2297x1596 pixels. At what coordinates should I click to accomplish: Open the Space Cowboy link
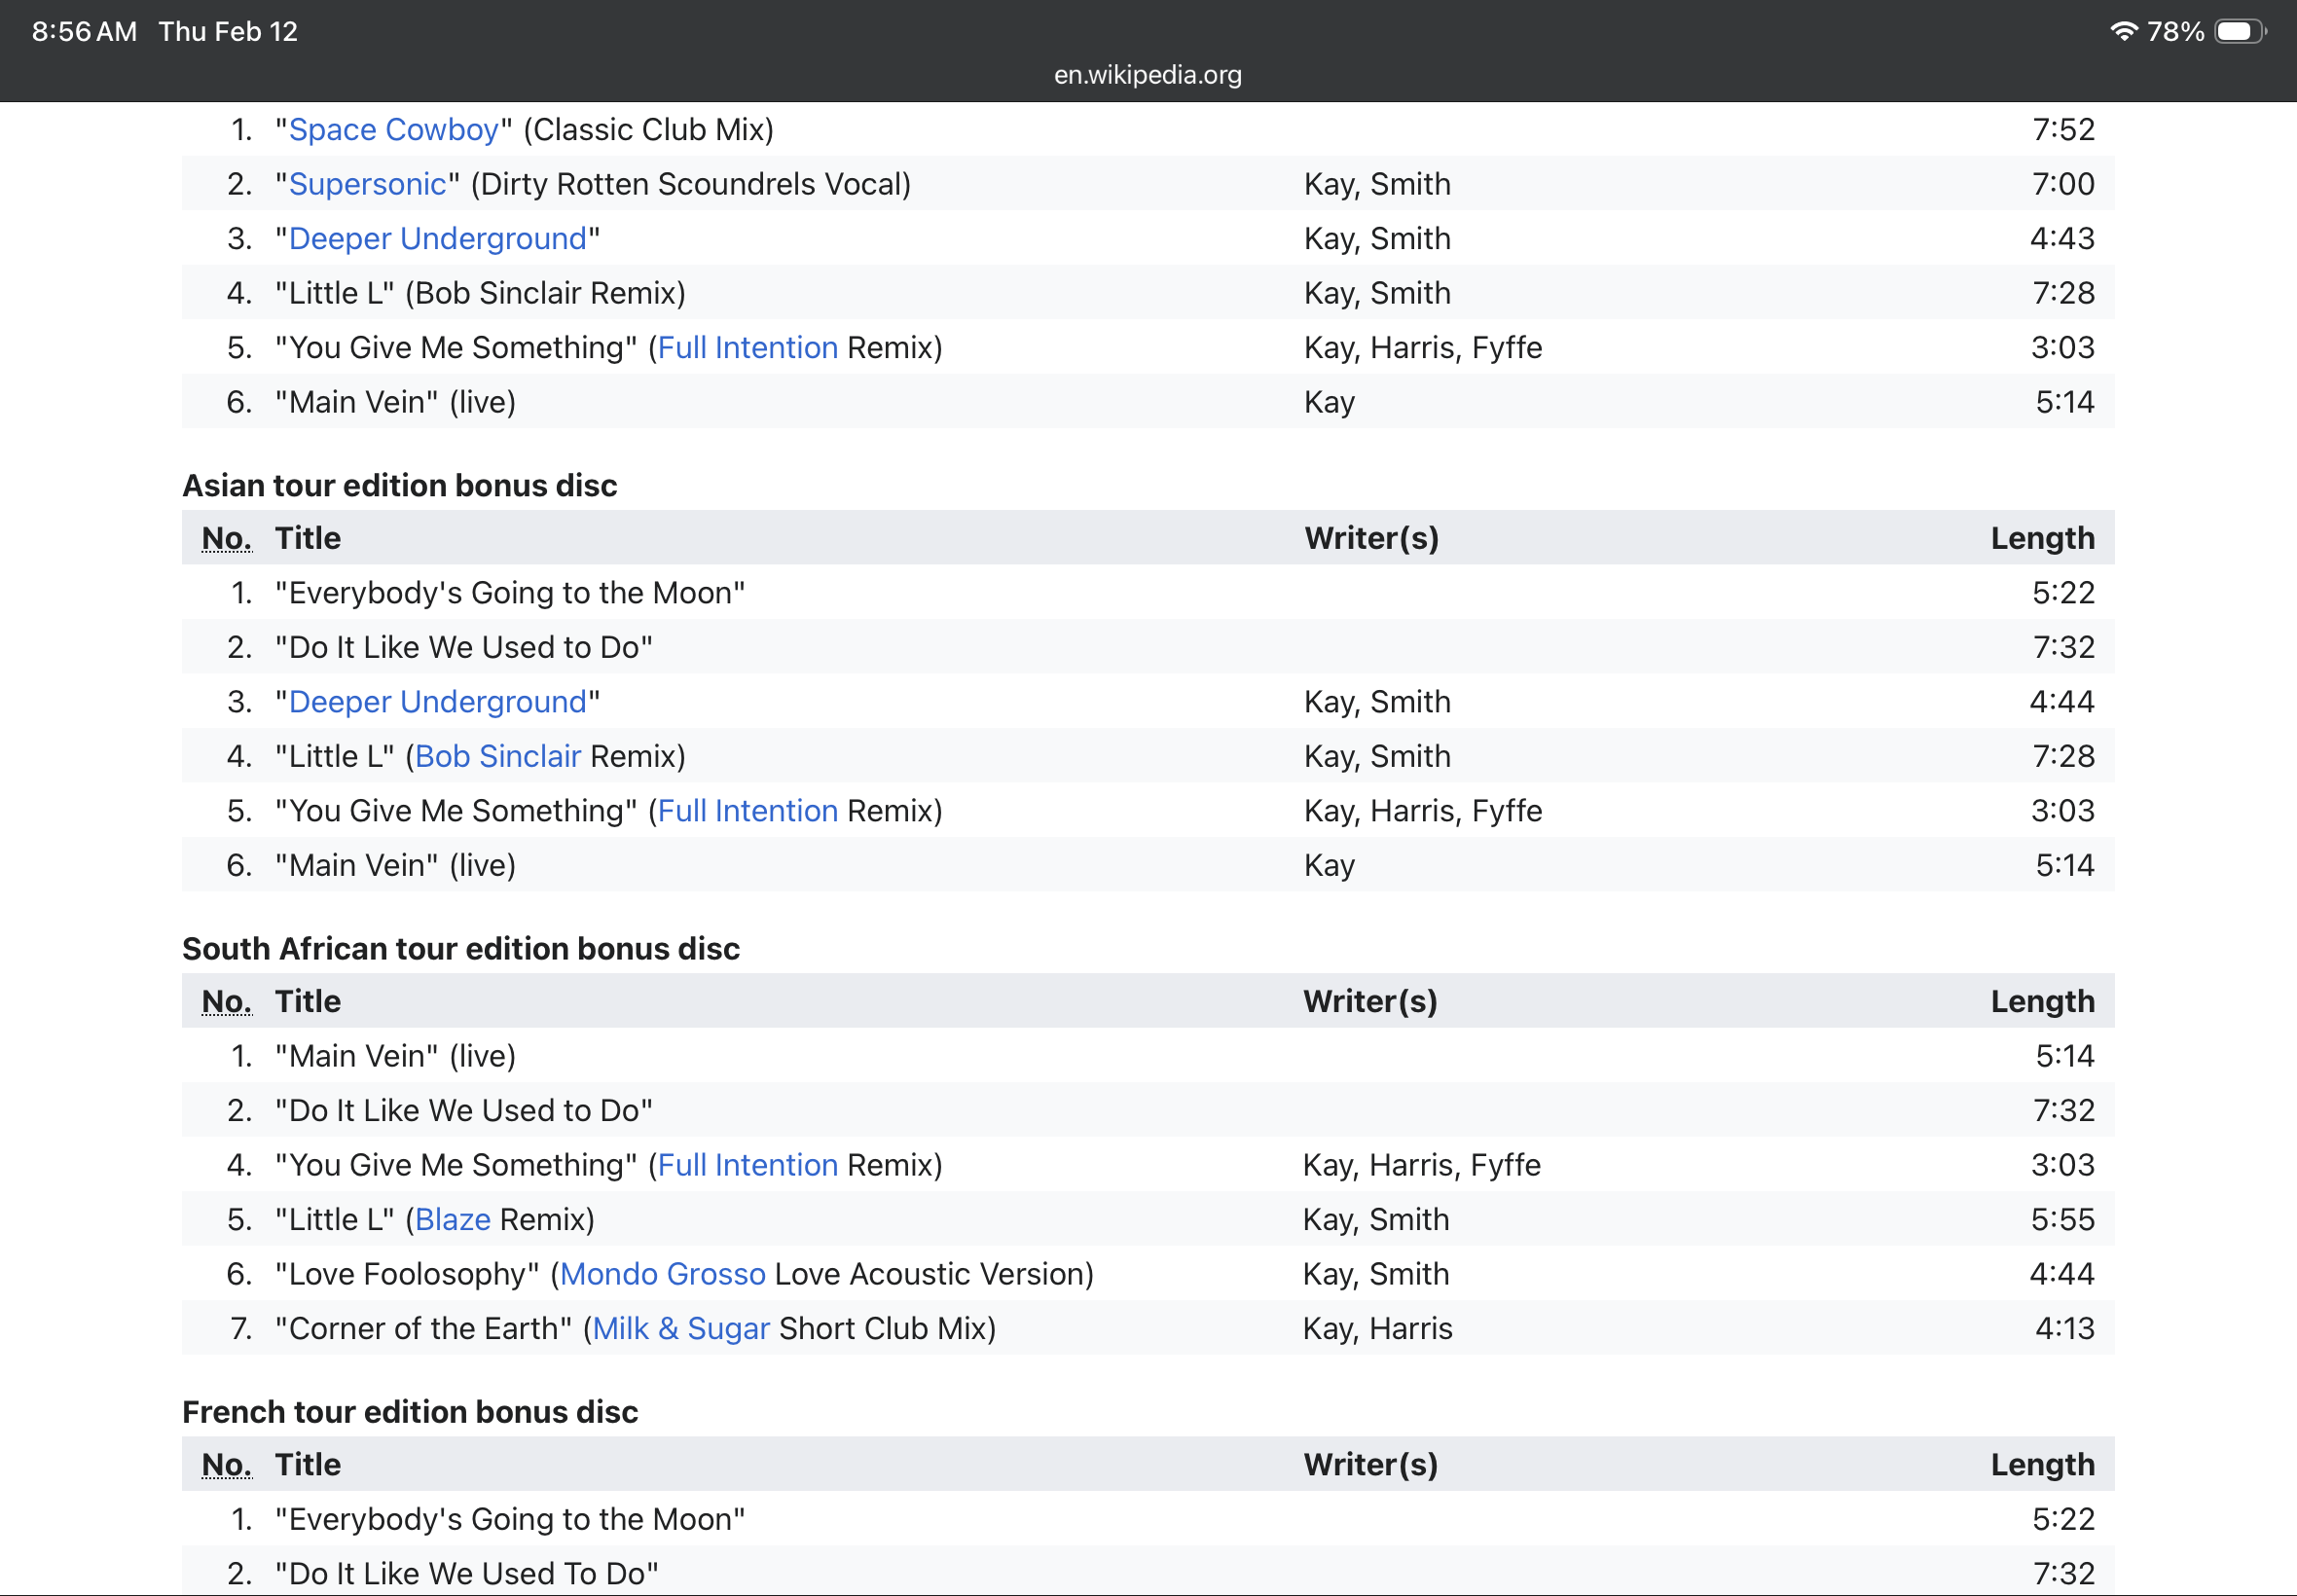(x=393, y=129)
